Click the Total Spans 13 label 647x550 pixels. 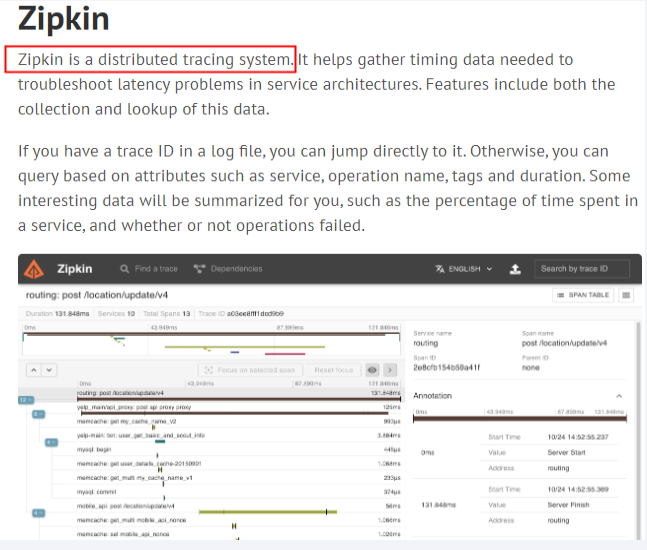(167, 314)
